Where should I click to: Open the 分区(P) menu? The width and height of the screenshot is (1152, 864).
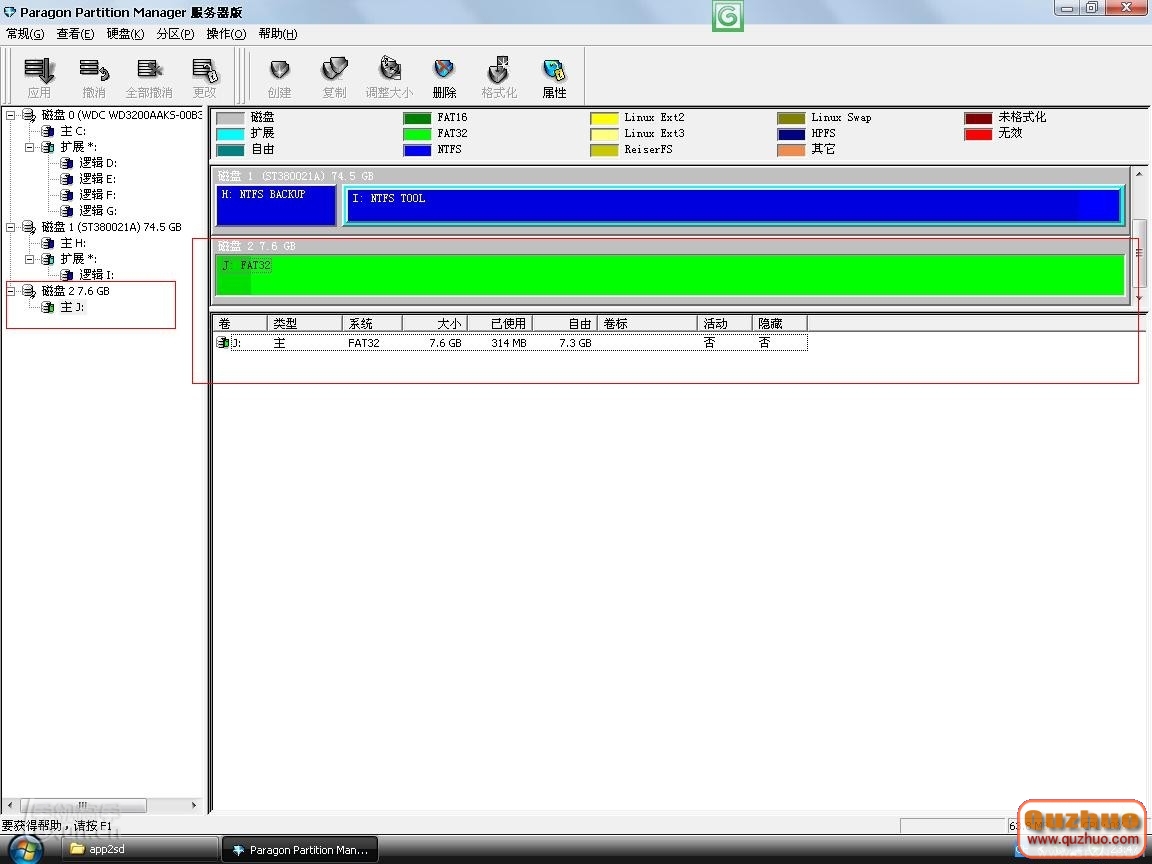coord(175,34)
